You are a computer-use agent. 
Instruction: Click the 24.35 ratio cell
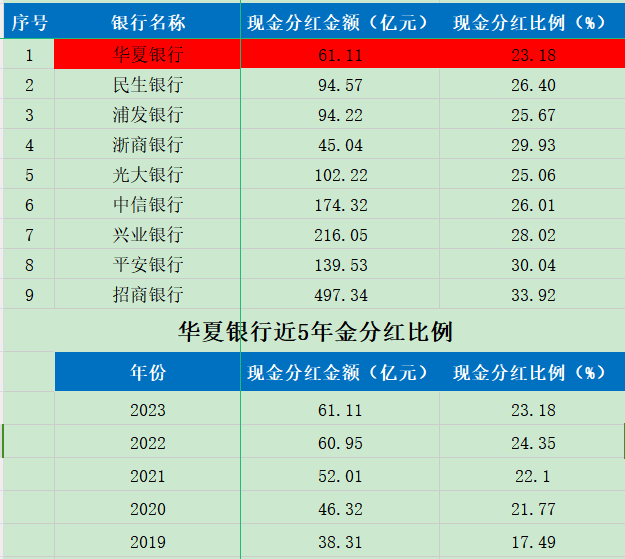[x=532, y=442]
